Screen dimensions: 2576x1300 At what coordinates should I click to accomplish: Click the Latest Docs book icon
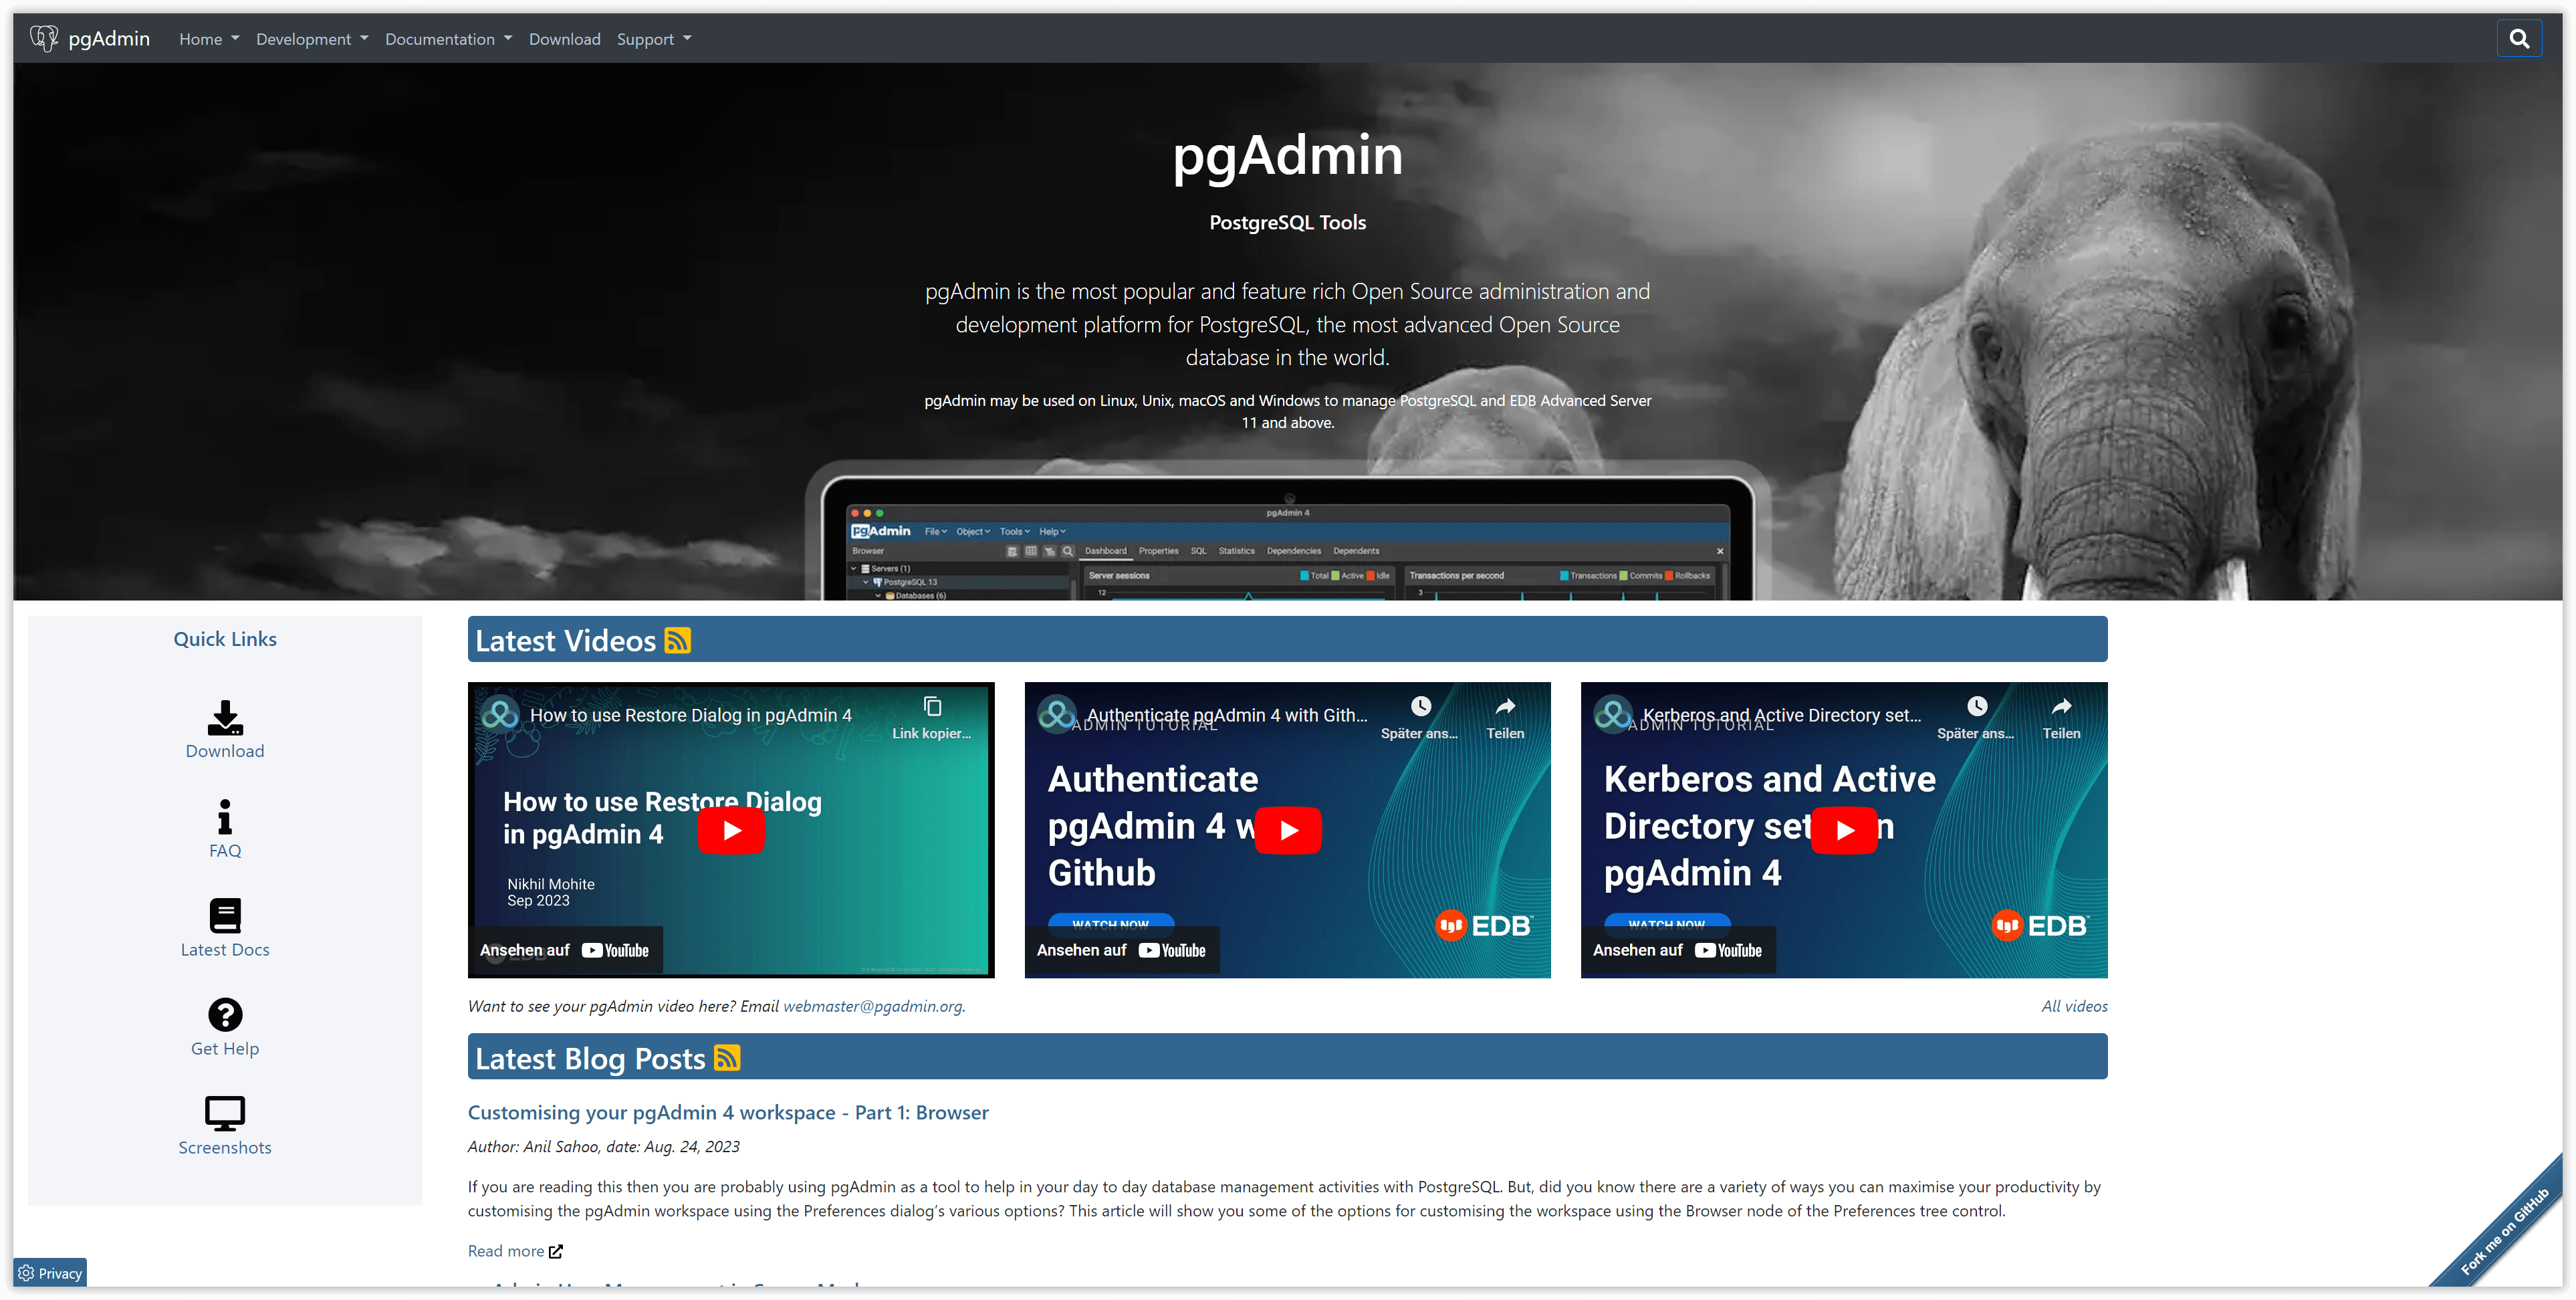coord(225,915)
